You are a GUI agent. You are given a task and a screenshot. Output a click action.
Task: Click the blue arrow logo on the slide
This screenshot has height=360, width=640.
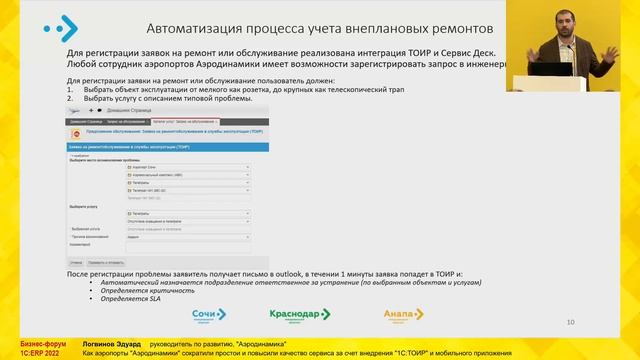click(61, 29)
